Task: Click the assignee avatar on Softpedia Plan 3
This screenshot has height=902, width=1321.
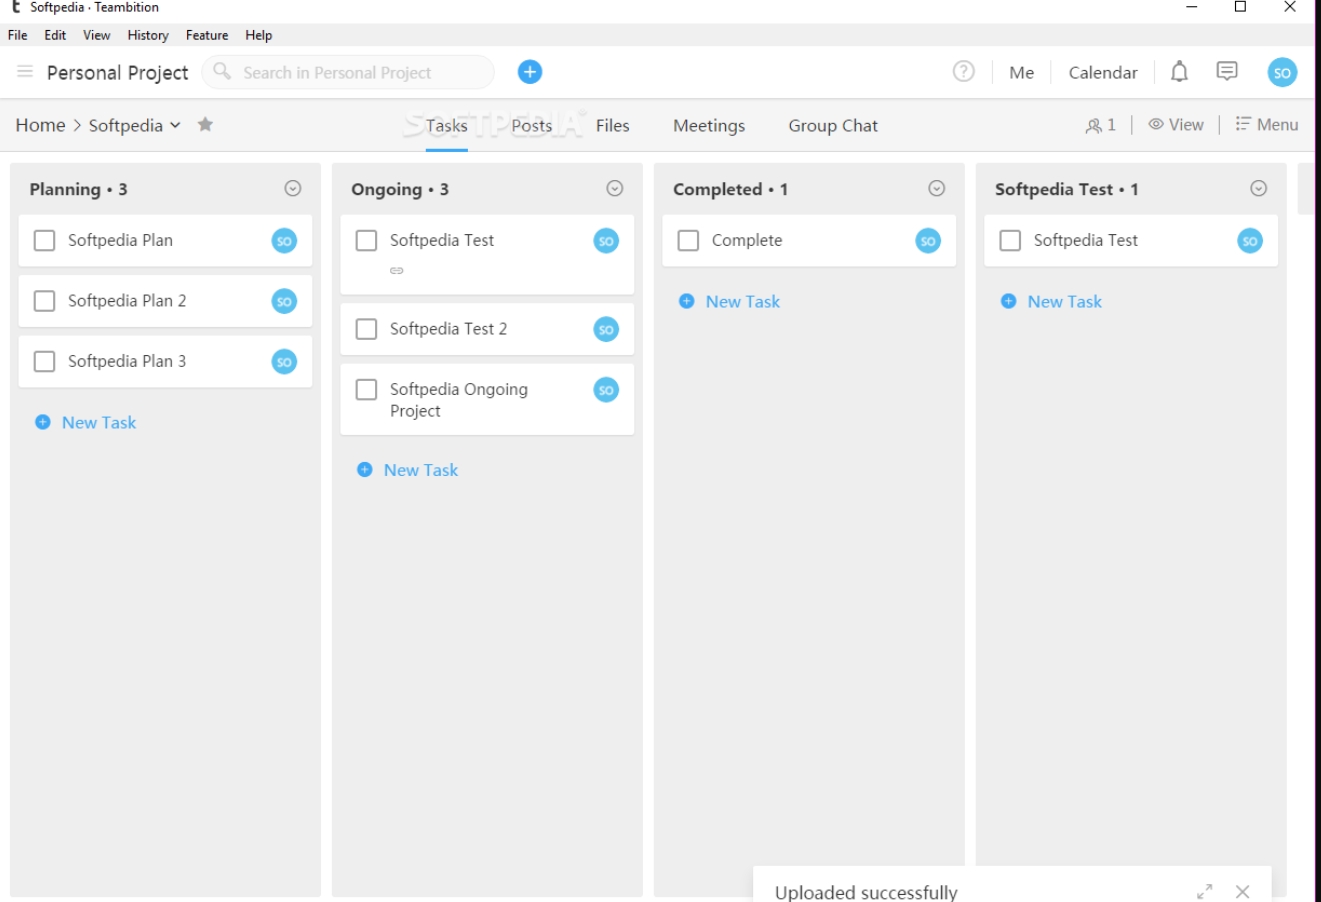Action: (284, 362)
